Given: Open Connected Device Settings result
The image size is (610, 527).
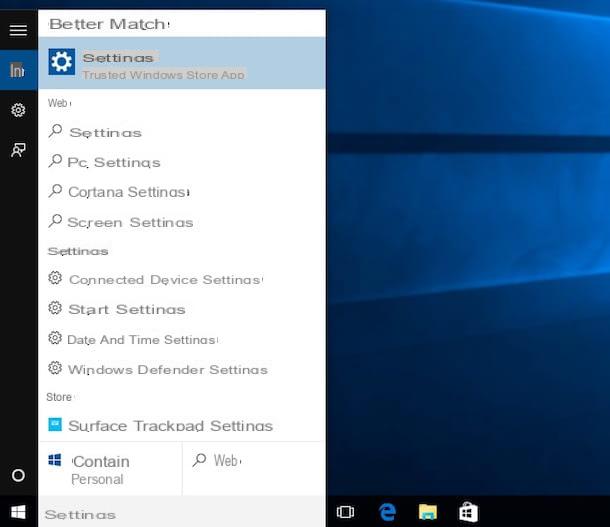Looking at the screenshot, I should (x=182, y=279).
